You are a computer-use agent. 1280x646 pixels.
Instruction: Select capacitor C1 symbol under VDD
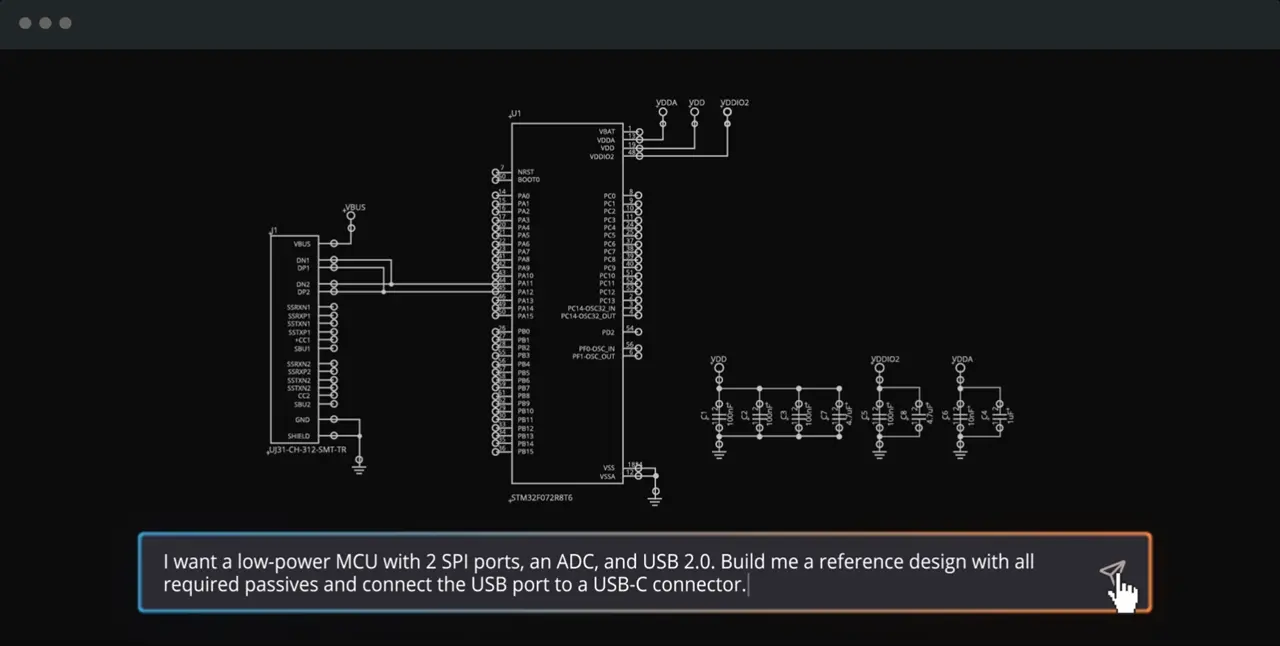click(718, 414)
